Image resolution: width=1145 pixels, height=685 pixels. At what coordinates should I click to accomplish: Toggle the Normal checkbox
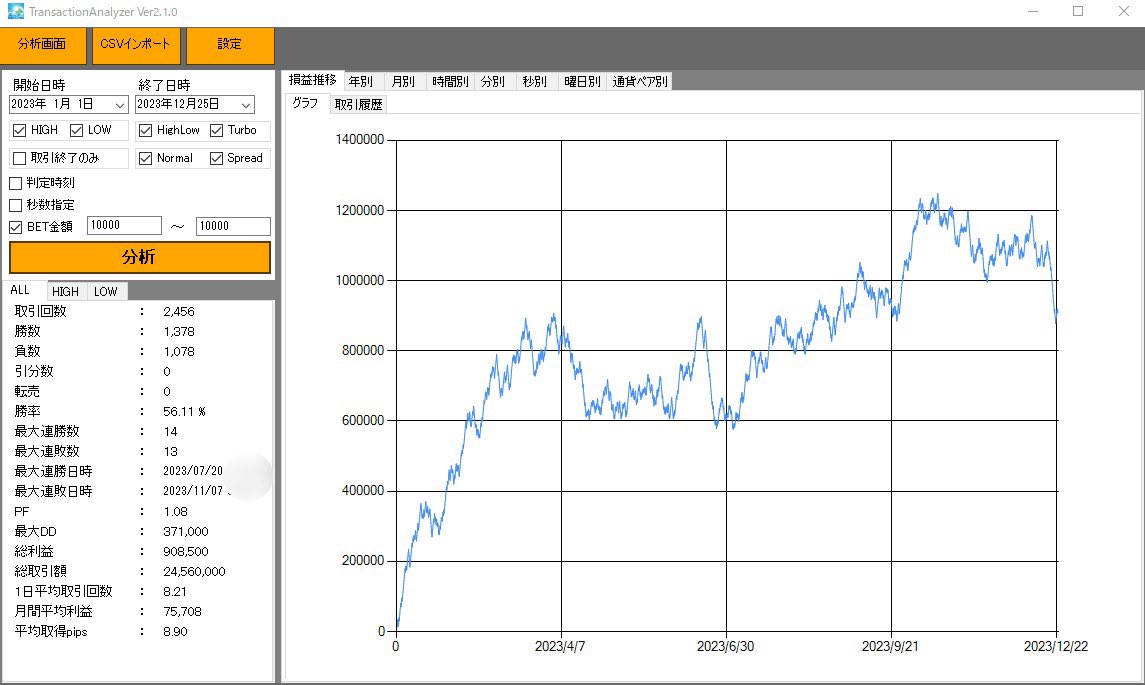[x=145, y=158]
